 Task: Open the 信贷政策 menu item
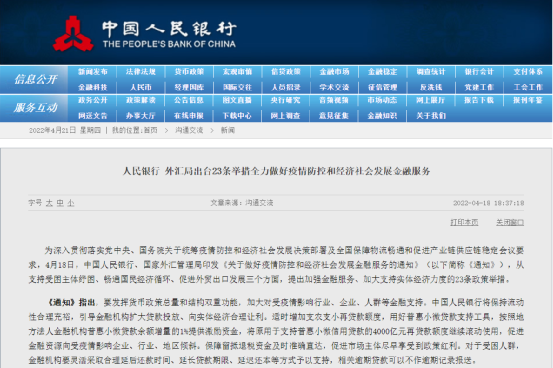(x=286, y=72)
